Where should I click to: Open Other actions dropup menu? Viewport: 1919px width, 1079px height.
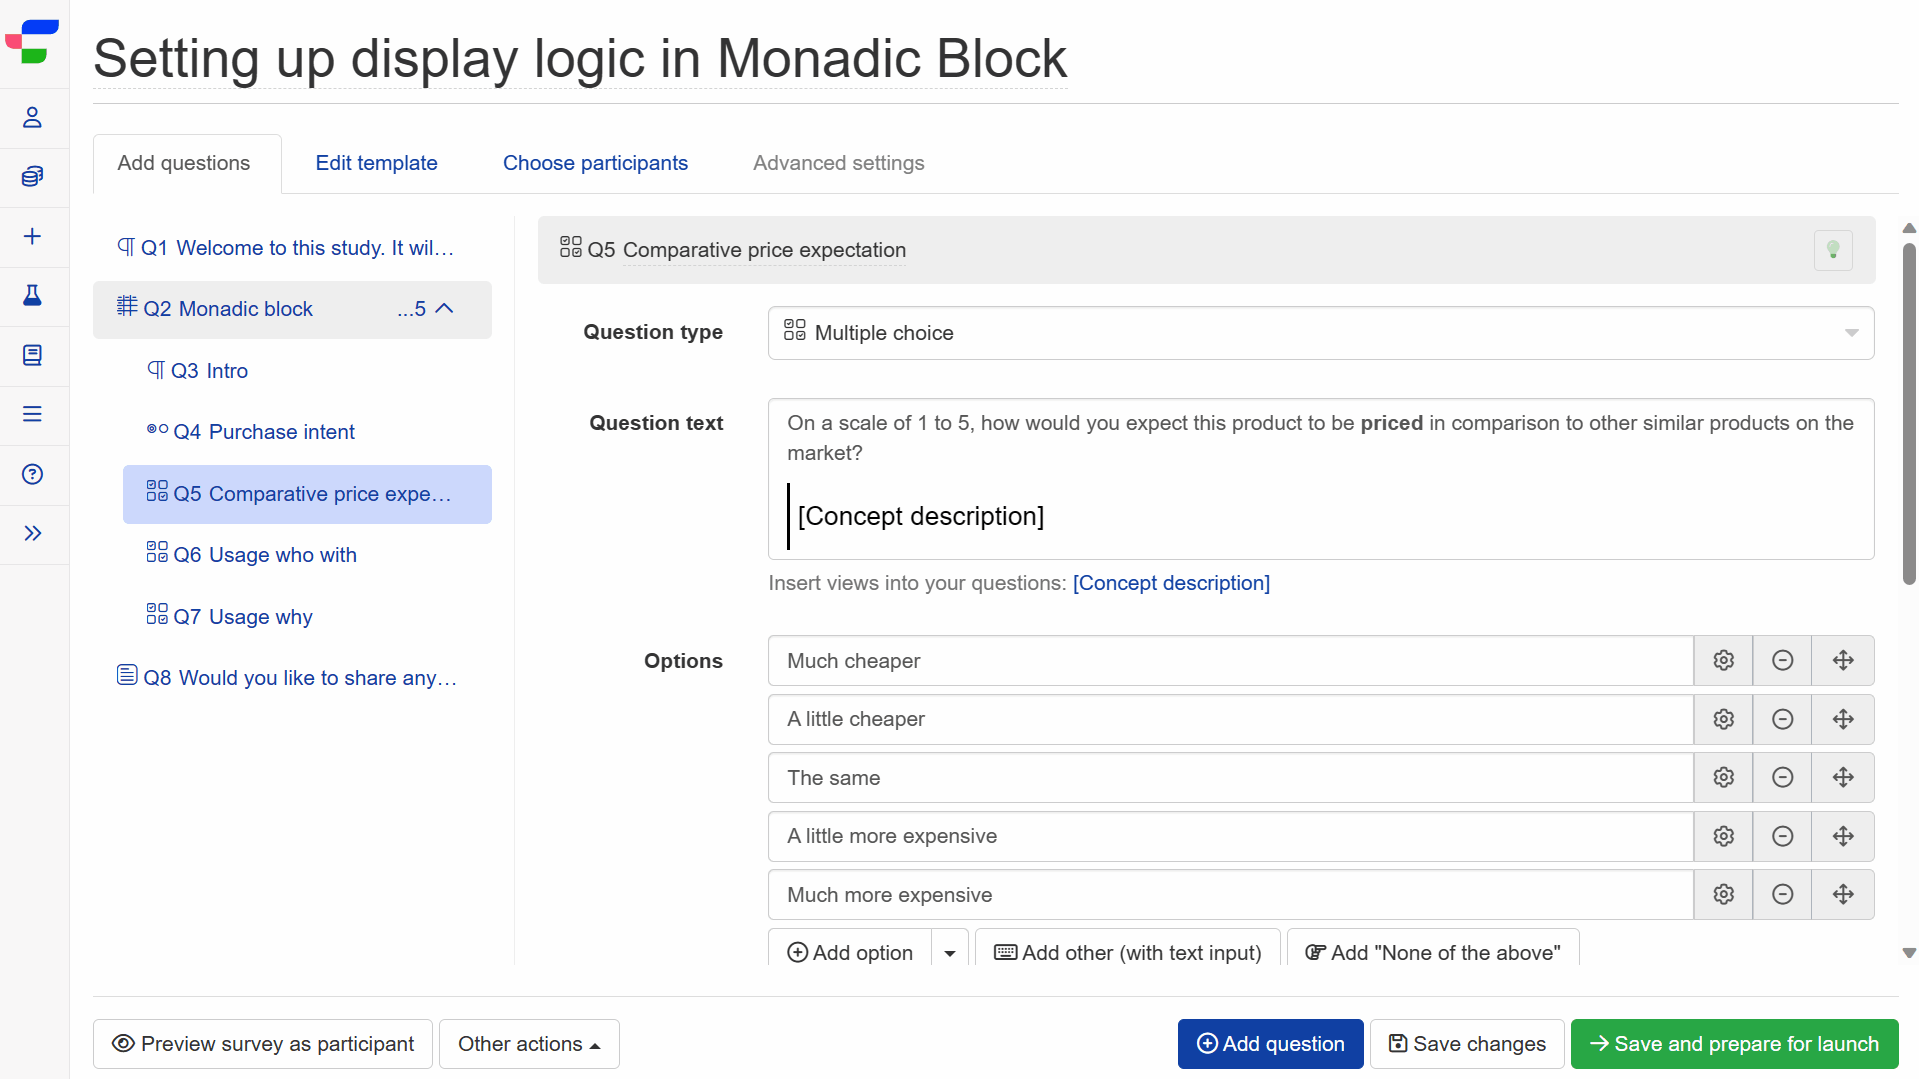(529, 1044)
